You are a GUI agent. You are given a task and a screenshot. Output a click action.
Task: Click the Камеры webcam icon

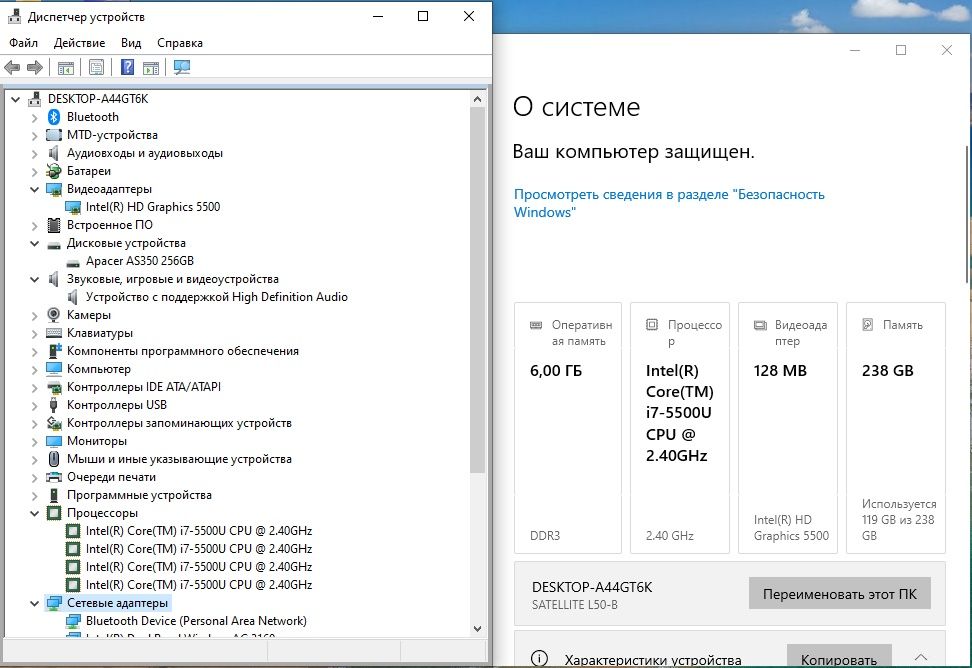(x=54, y=315)
